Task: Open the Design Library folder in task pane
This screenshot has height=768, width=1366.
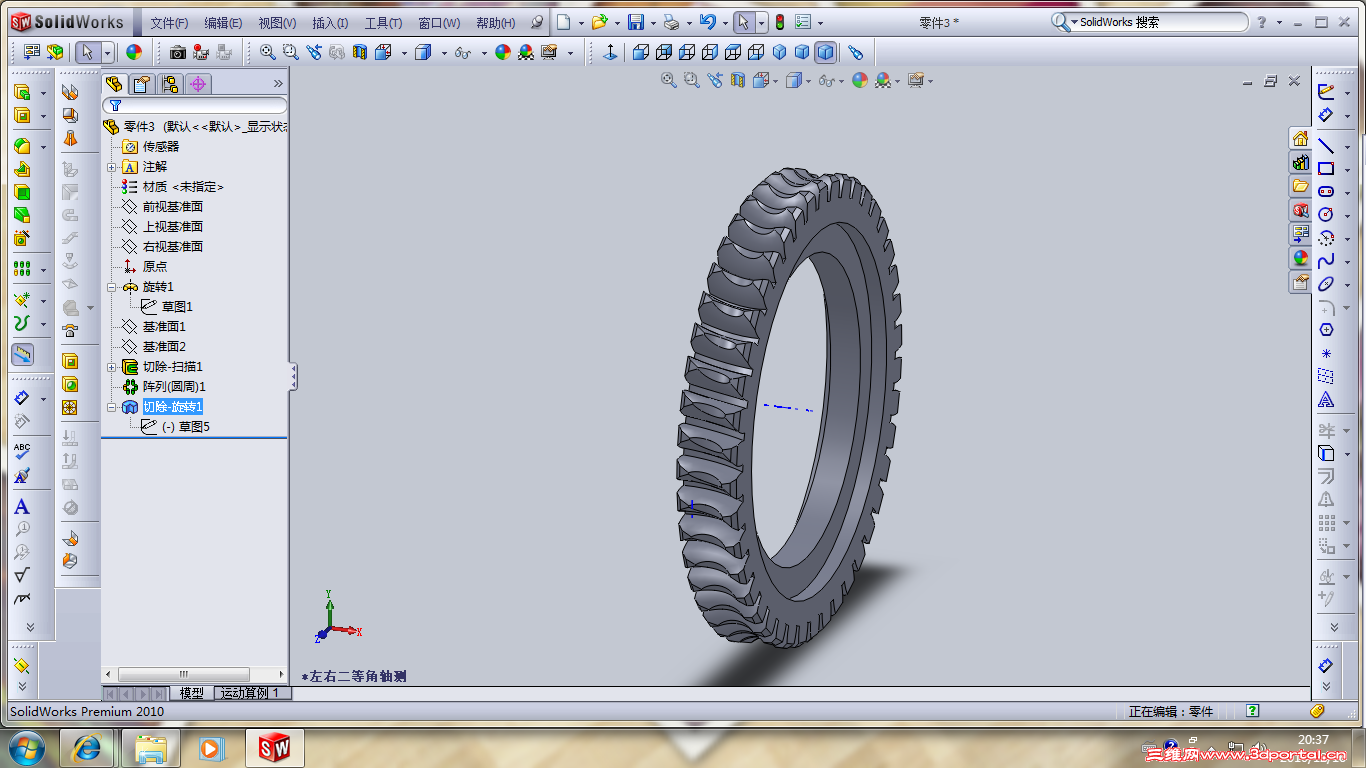Action: [1300, 186]
